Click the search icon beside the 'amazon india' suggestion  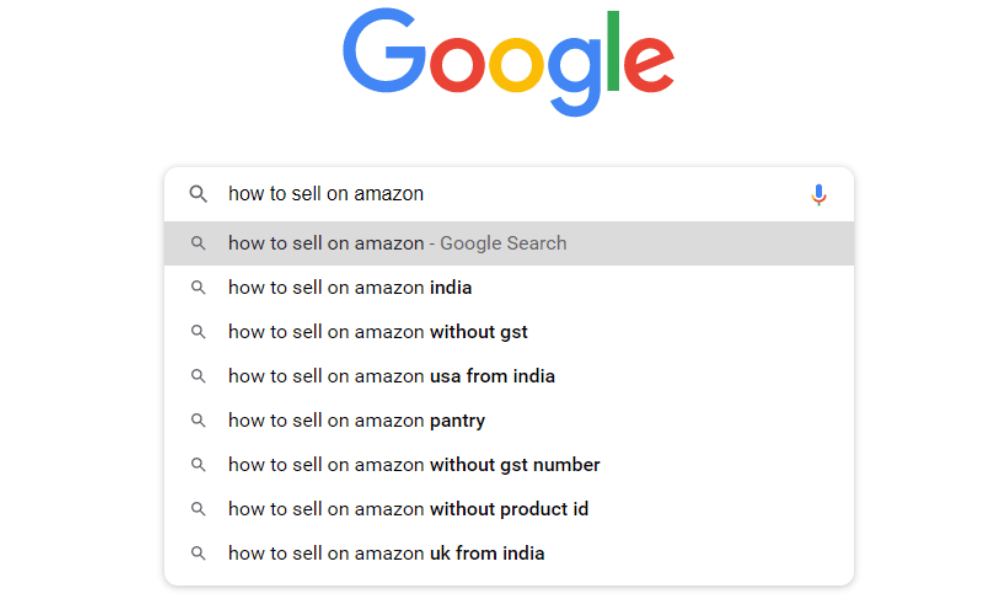(198, 288)
